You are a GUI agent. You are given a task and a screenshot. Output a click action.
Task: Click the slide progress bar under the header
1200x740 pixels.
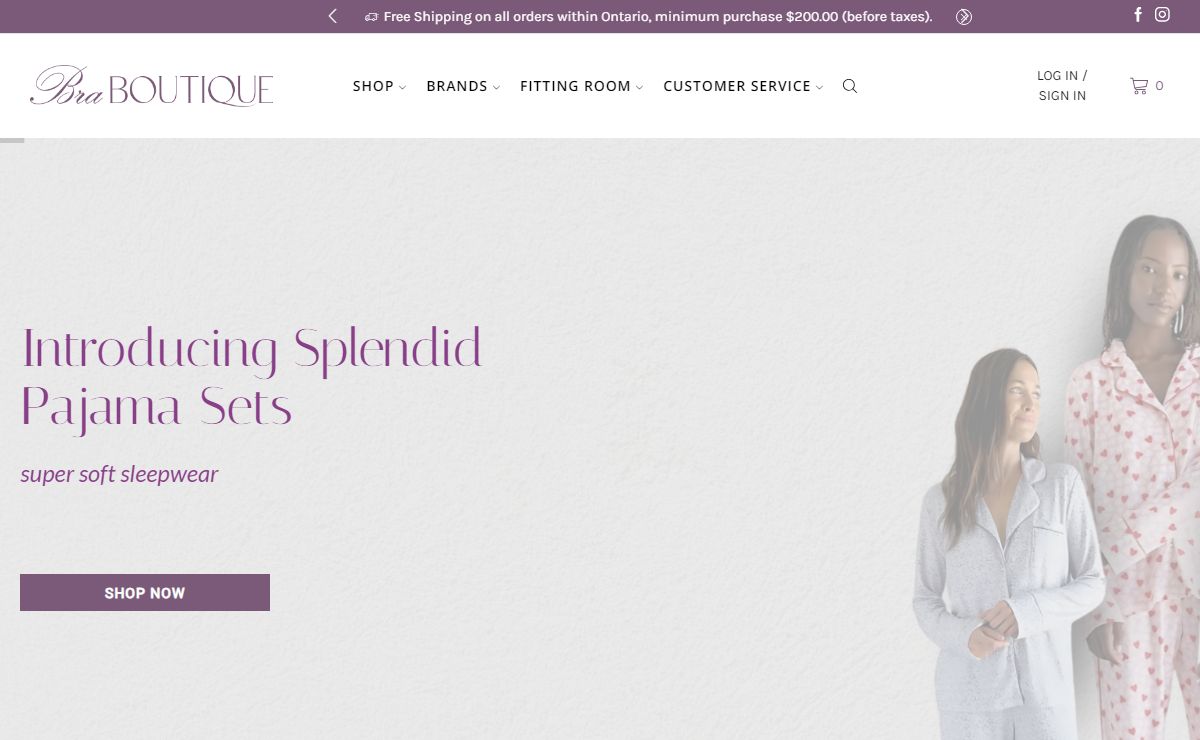coord(12,140)
